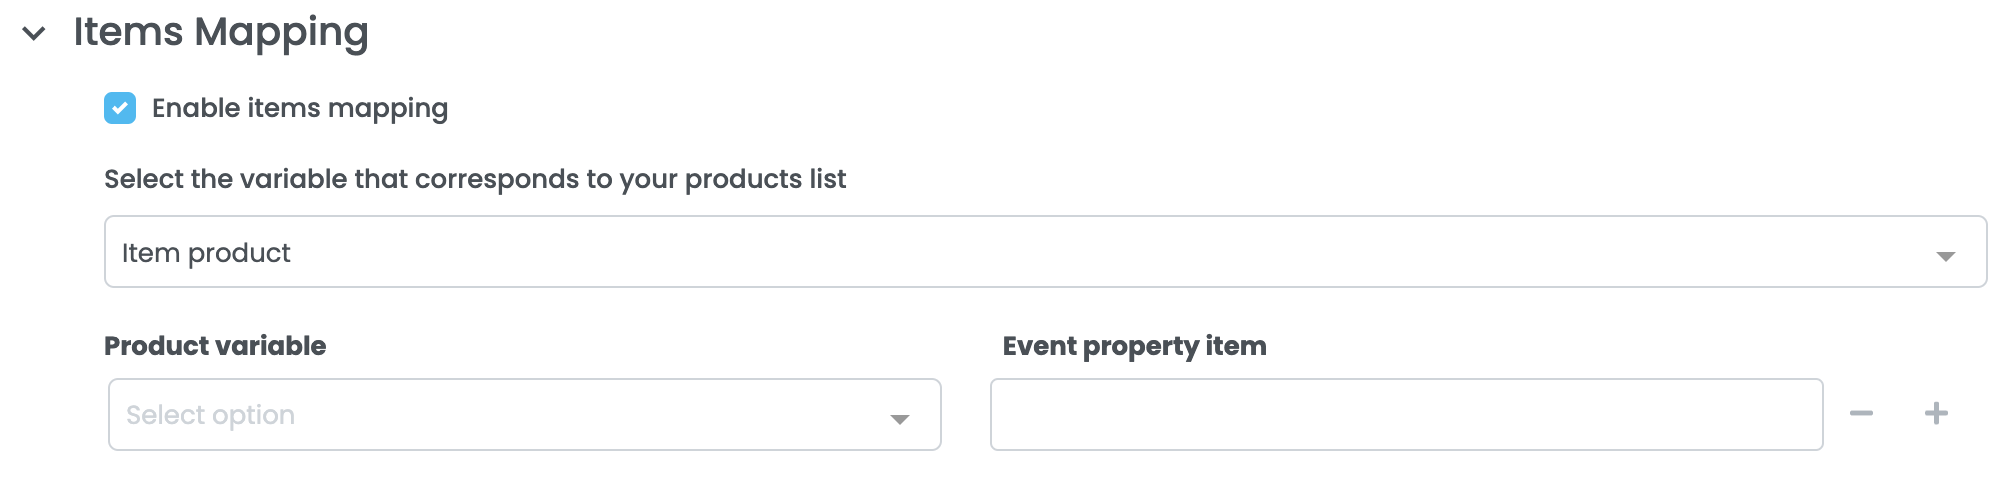Add a mapping row with plus icon

click(x=1936, y=413)
